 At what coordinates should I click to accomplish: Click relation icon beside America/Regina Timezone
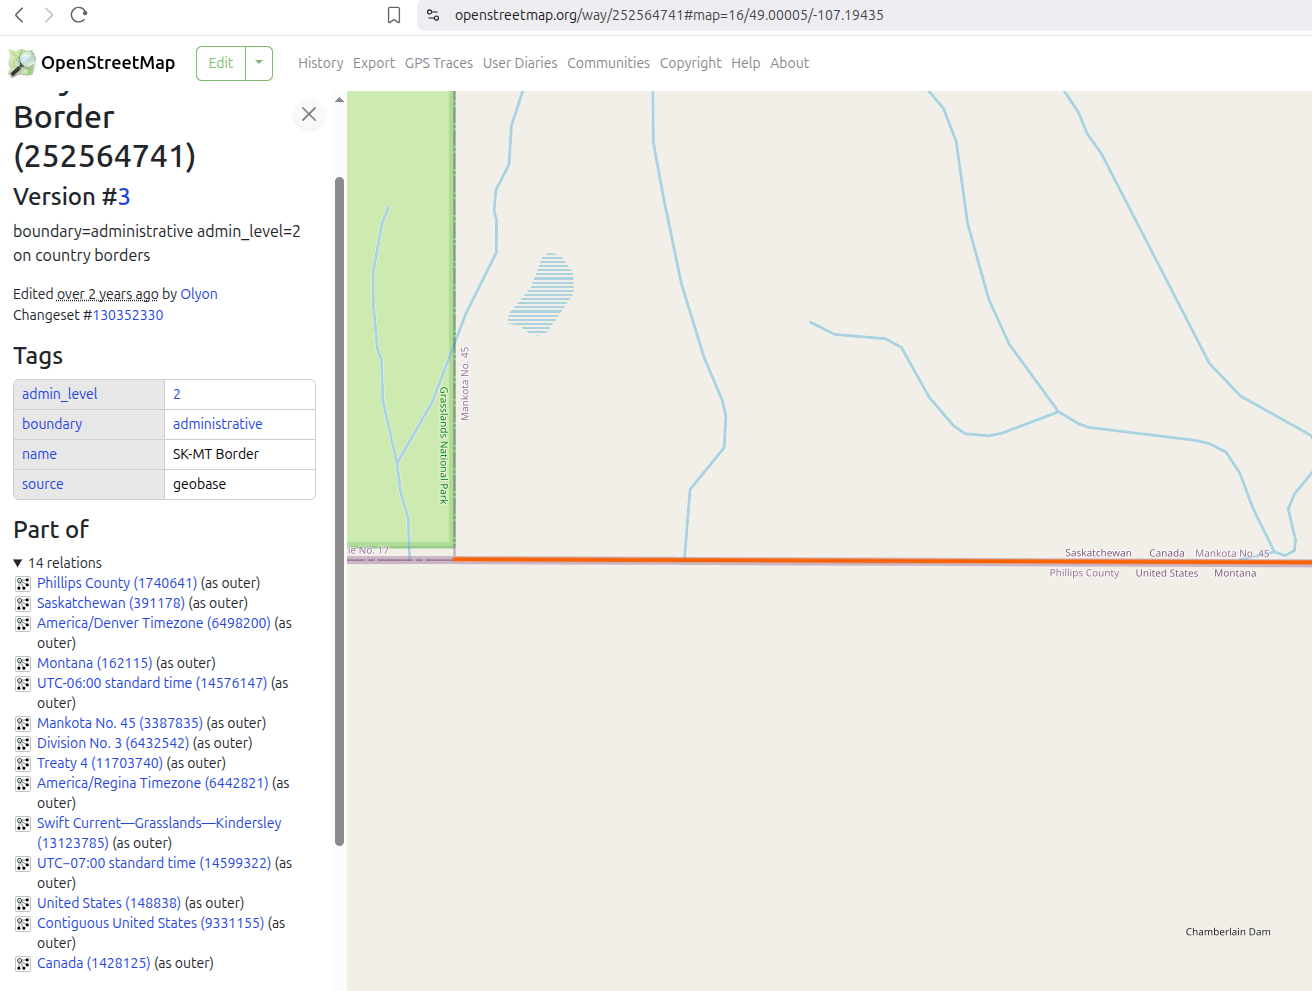point(23,783)
